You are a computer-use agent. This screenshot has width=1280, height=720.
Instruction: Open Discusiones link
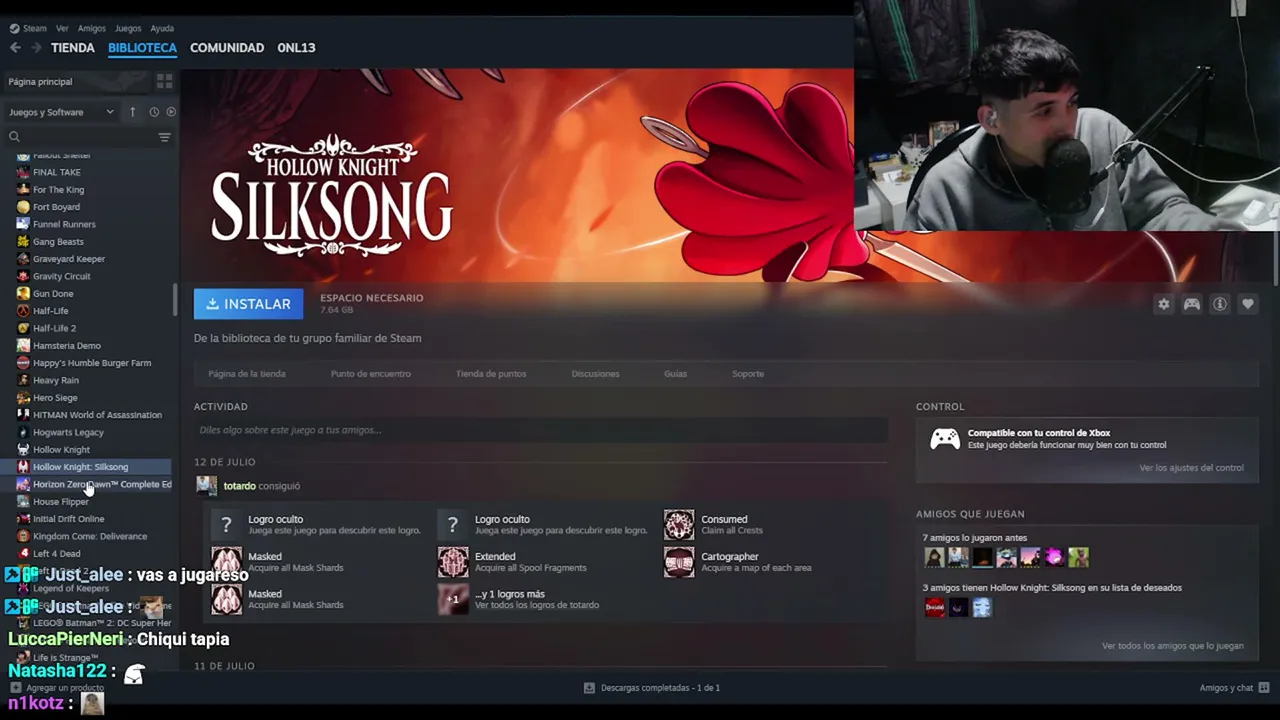(595, 374)
